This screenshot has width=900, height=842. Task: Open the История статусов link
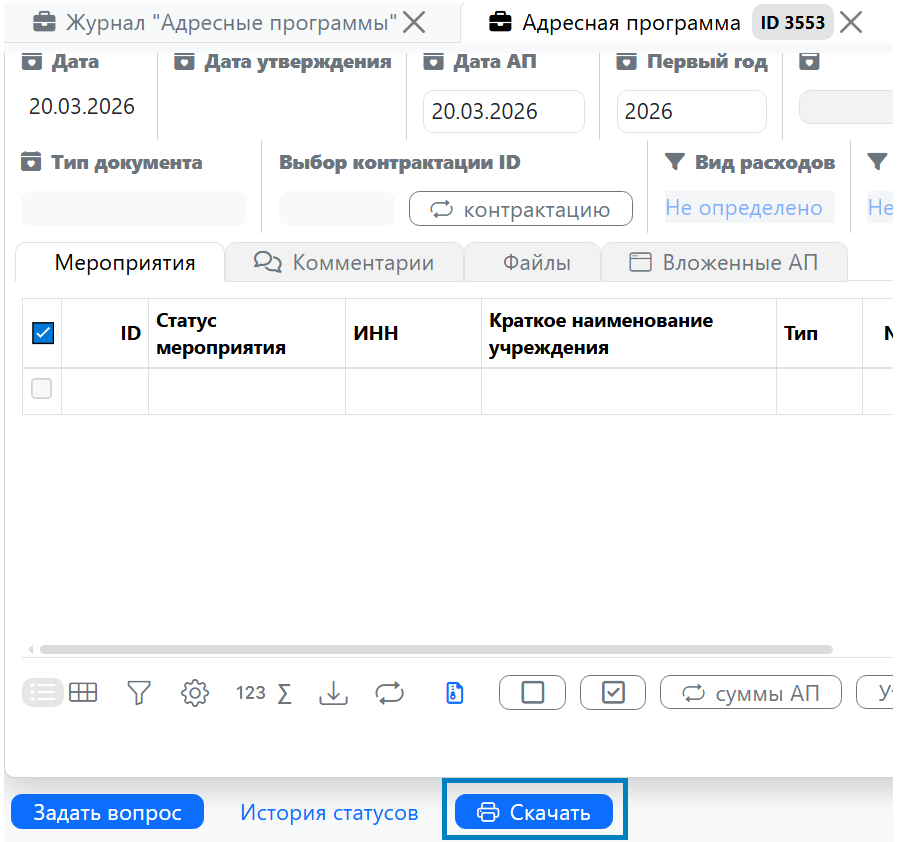tap(329, 812)
